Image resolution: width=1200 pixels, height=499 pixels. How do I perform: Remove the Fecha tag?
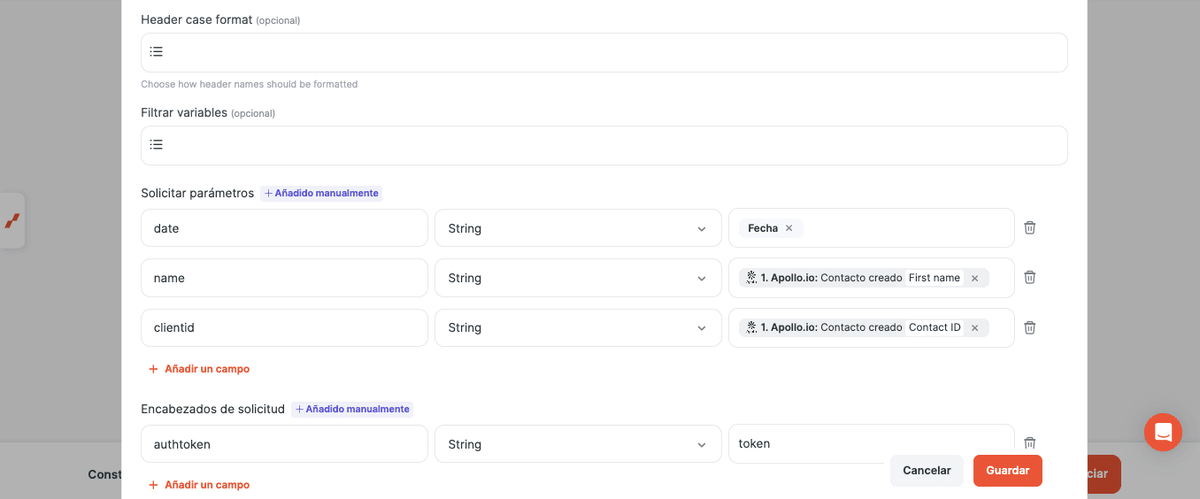[789, 228]
